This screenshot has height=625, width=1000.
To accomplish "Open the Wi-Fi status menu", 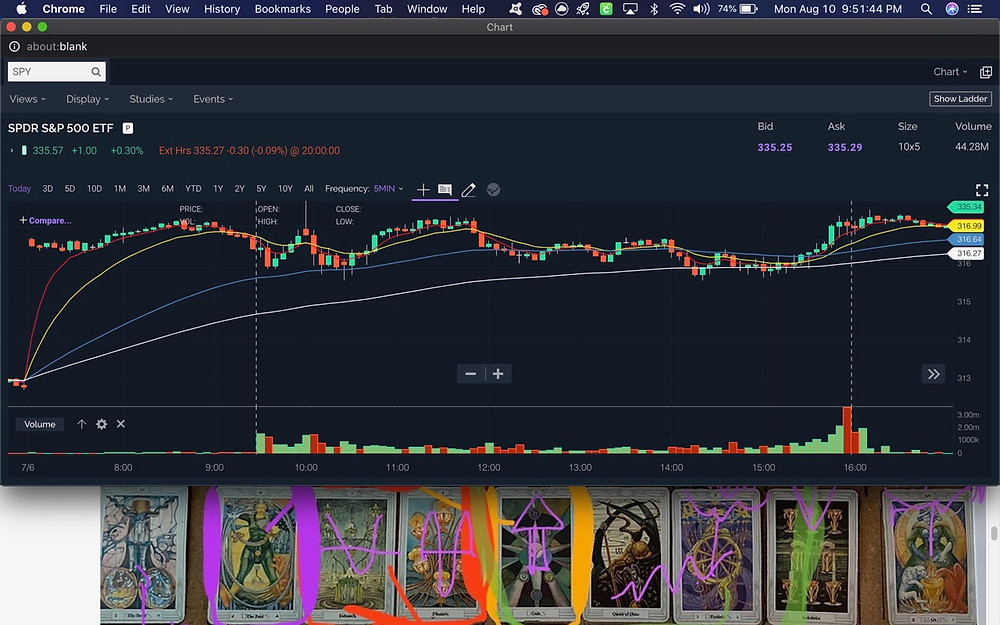I will pos(677,9).
